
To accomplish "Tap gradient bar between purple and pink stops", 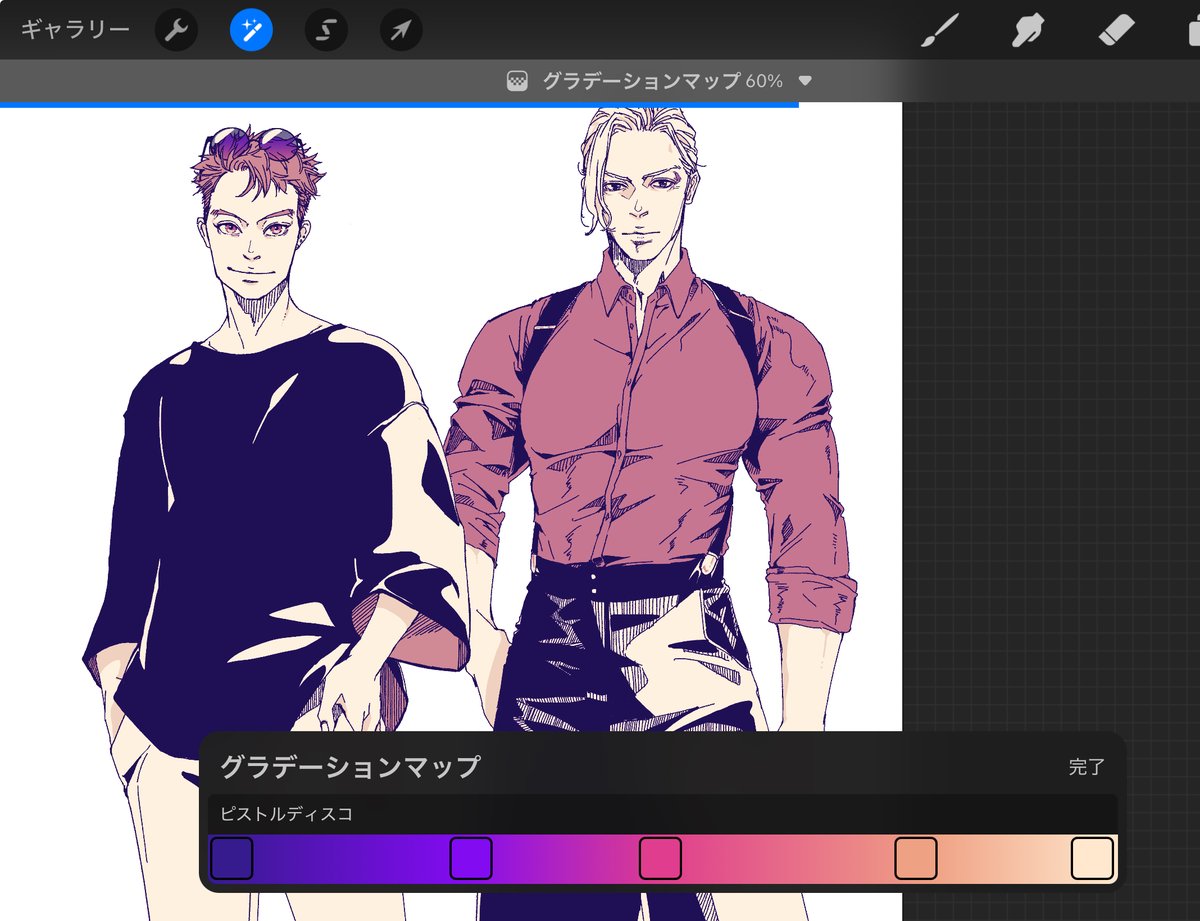I will click(x=565, y=858).
